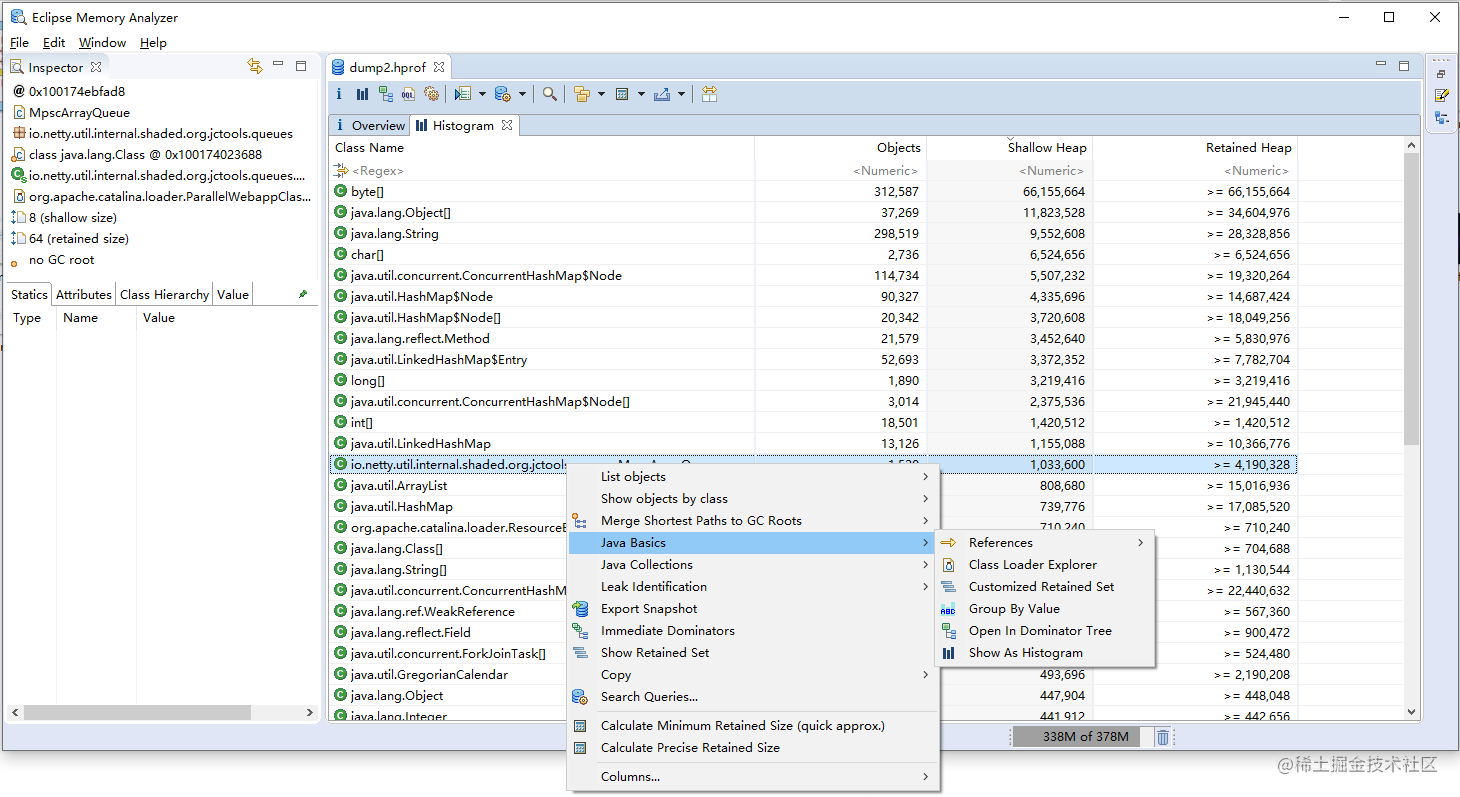Close the Inspector view

(x=96, y=67)
